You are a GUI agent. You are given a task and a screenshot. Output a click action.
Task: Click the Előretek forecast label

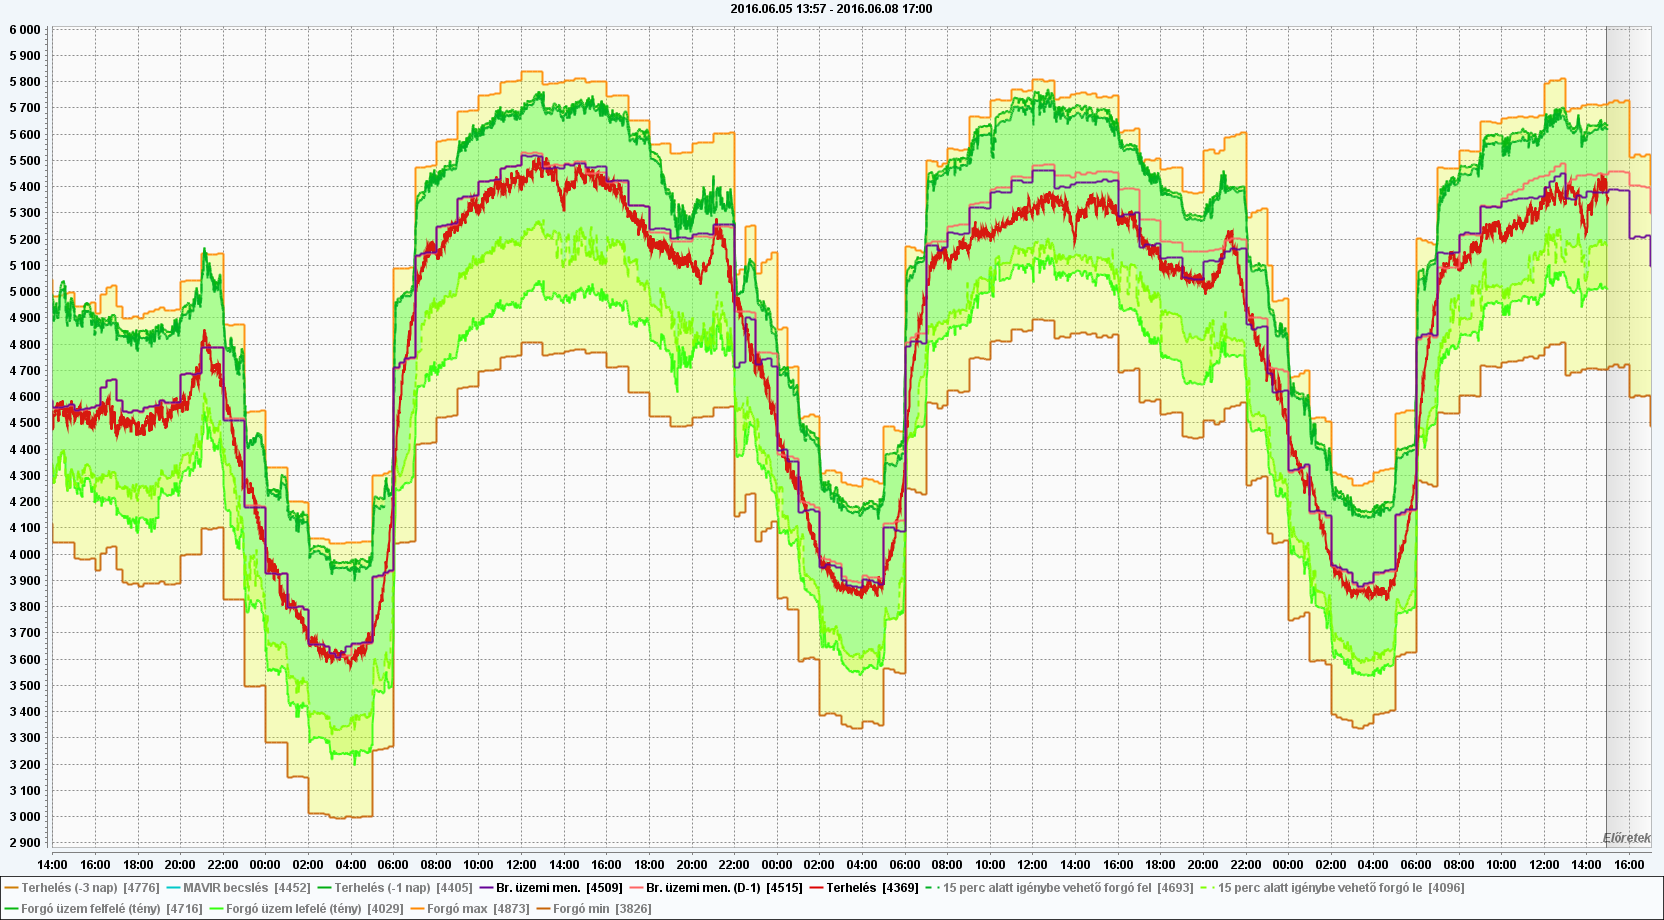[x=1626, y=838]
